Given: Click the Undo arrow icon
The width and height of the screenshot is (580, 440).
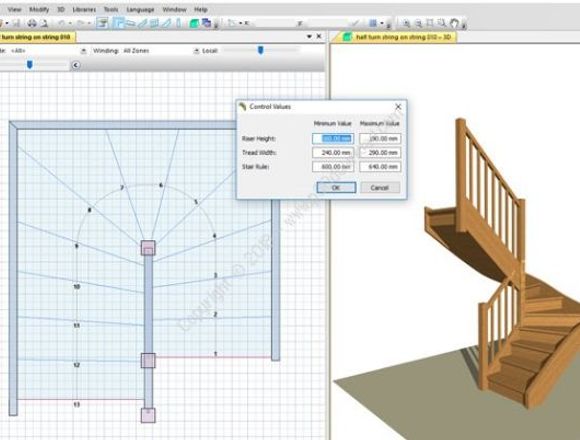Looking at the screenshot, I should (x=62, y=23).
